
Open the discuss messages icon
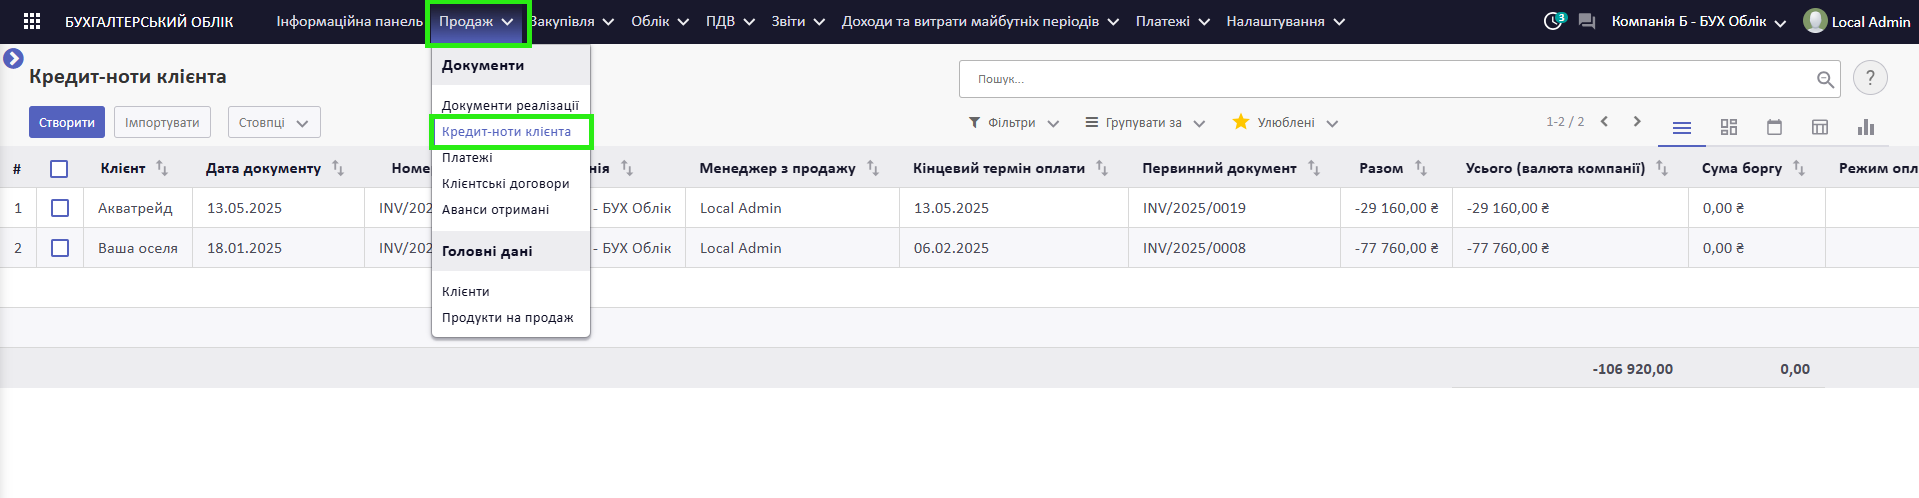click(x=1587, y=21)
